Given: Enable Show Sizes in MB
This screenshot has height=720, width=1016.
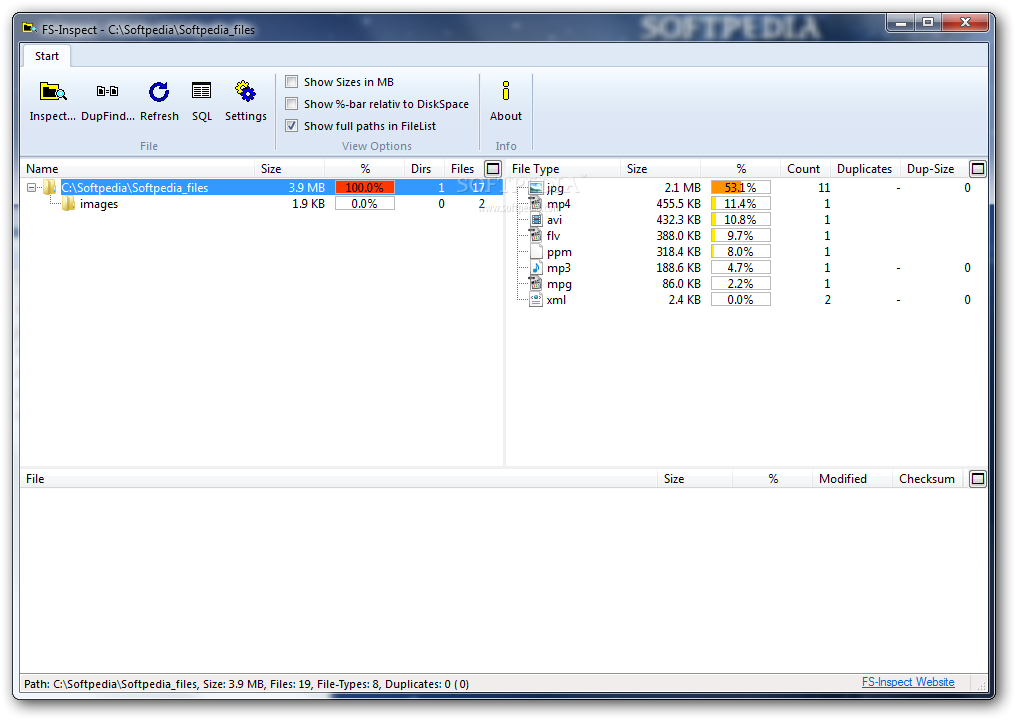Looking at the screenshot, I should tap(292, 82).
